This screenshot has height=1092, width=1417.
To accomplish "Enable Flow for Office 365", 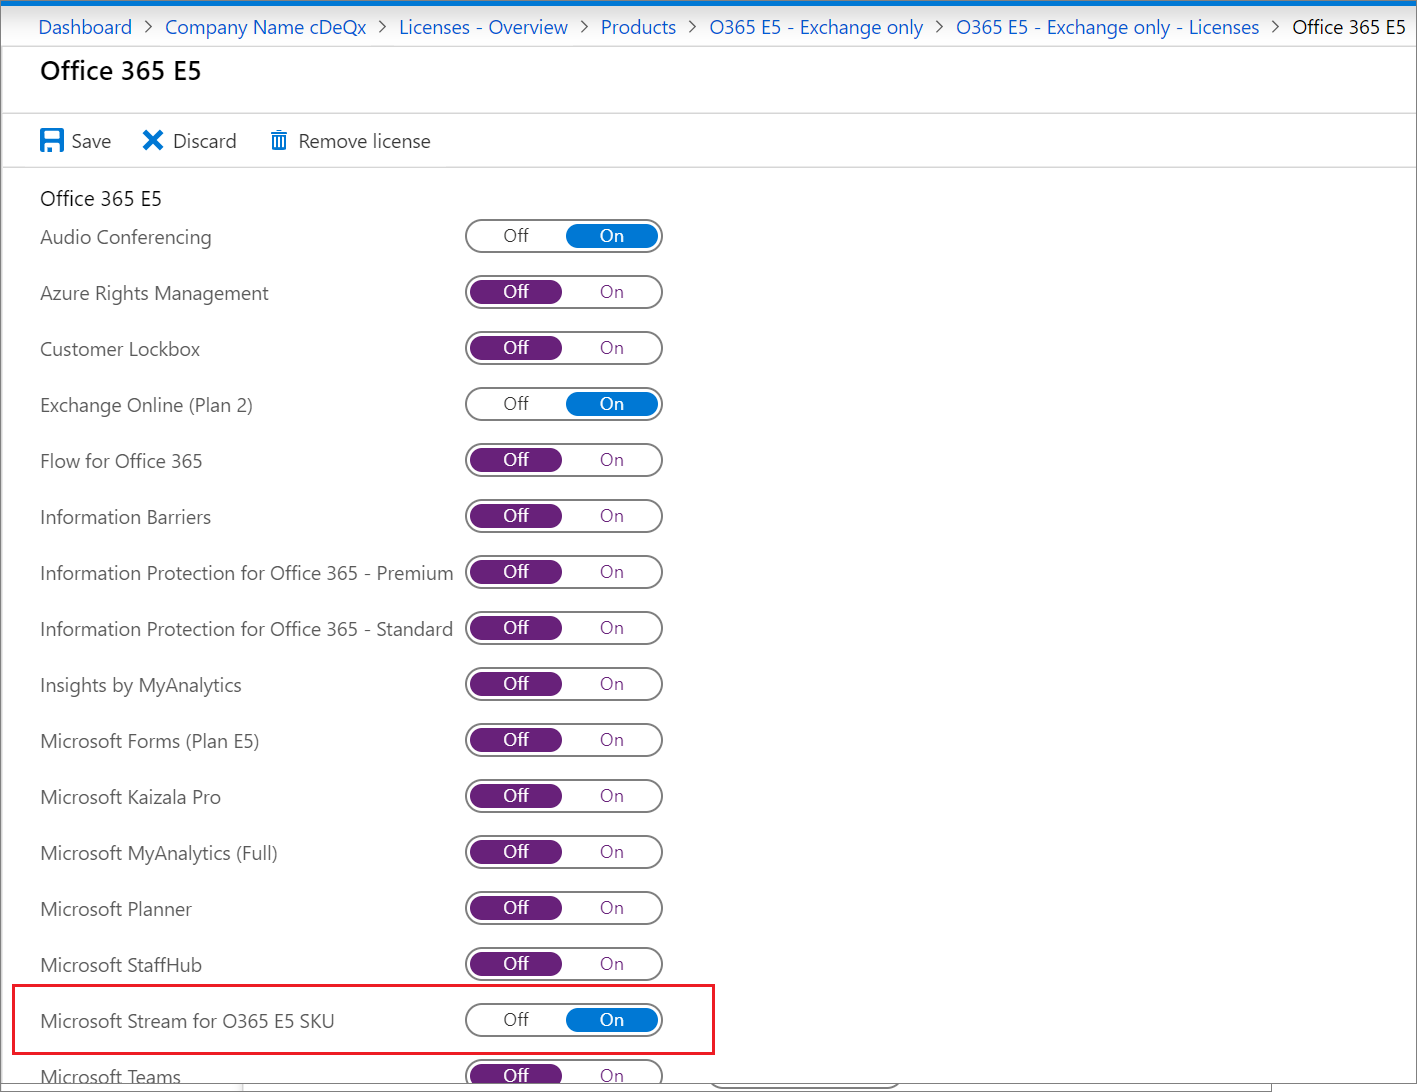I will (611, 460).
